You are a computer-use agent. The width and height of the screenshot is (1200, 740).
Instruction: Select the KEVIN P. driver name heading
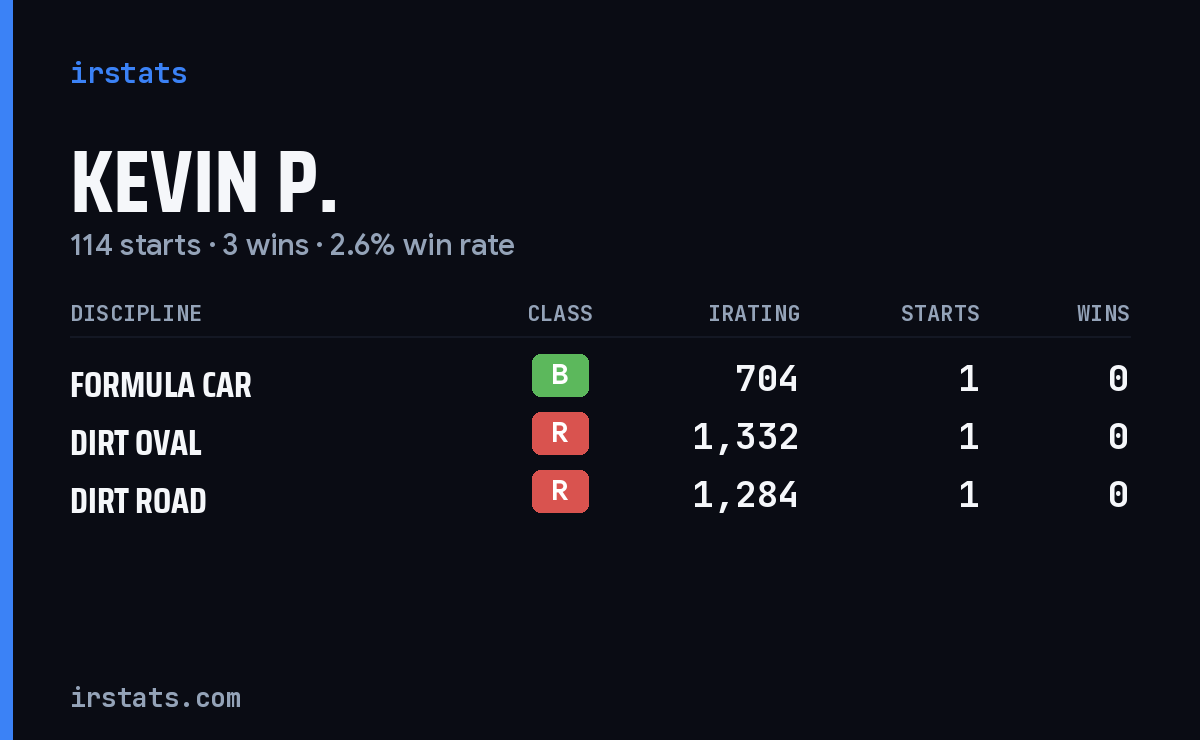(204, 183)
